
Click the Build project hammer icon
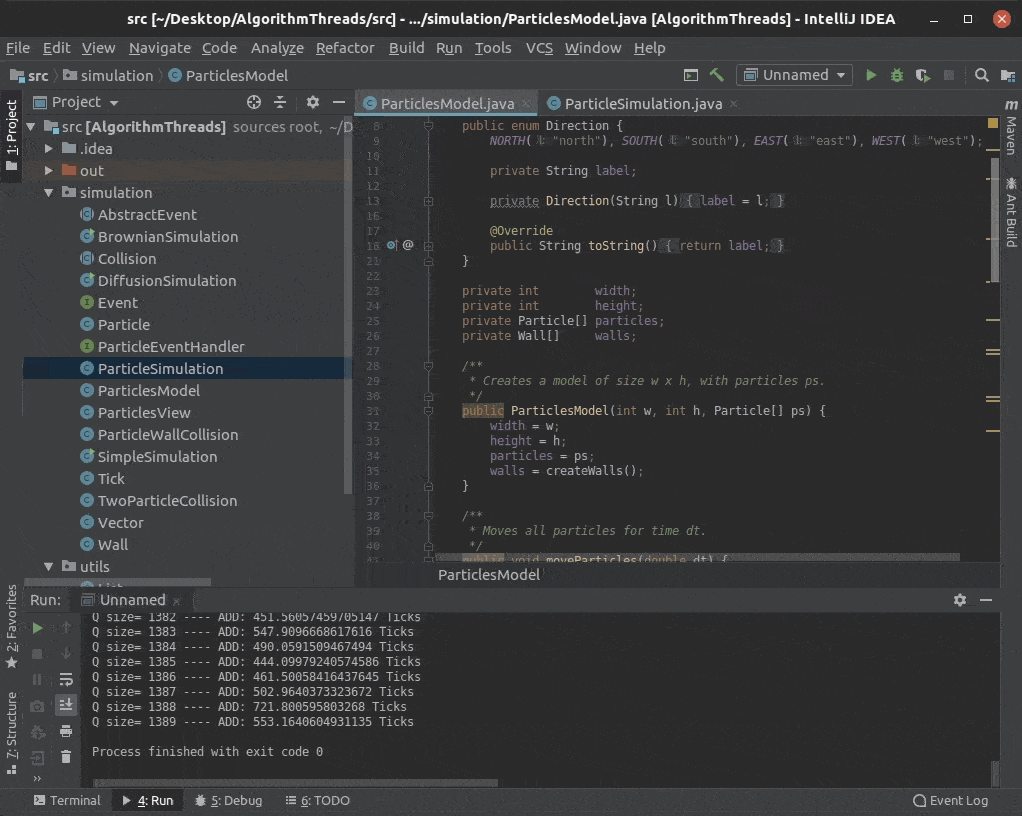(717, 75)
